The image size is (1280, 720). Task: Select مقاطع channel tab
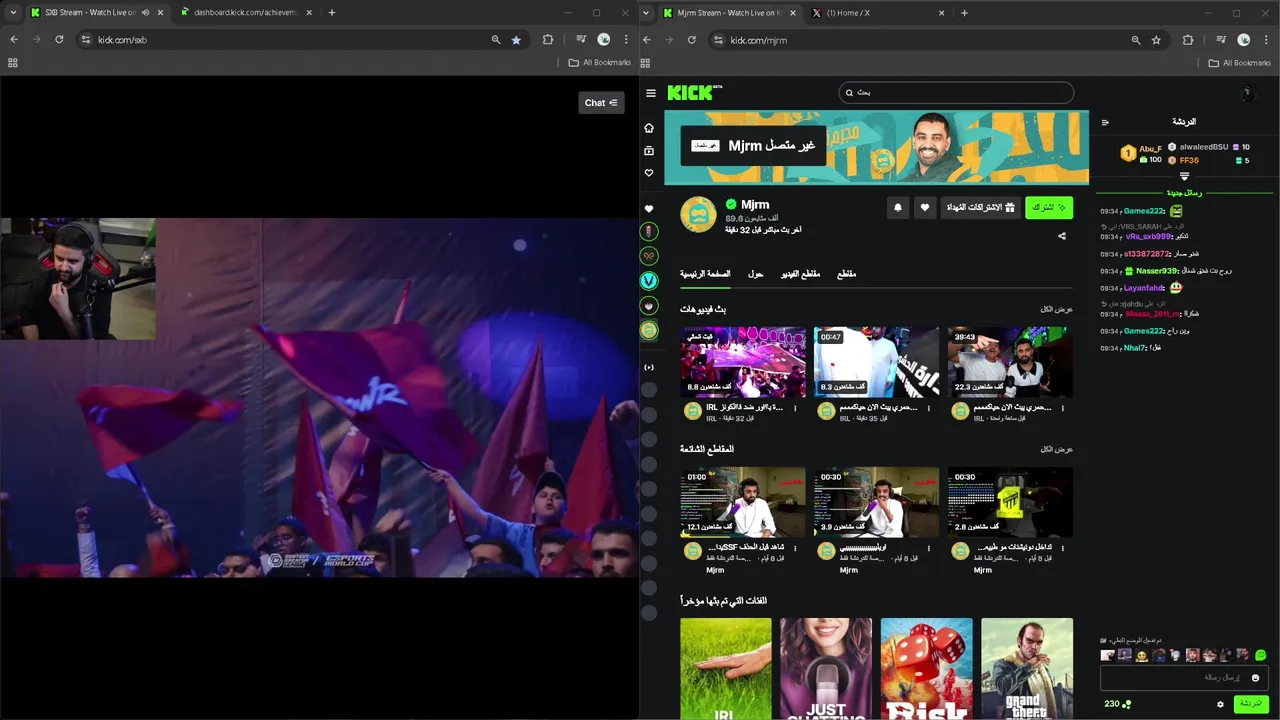[846, 274]
